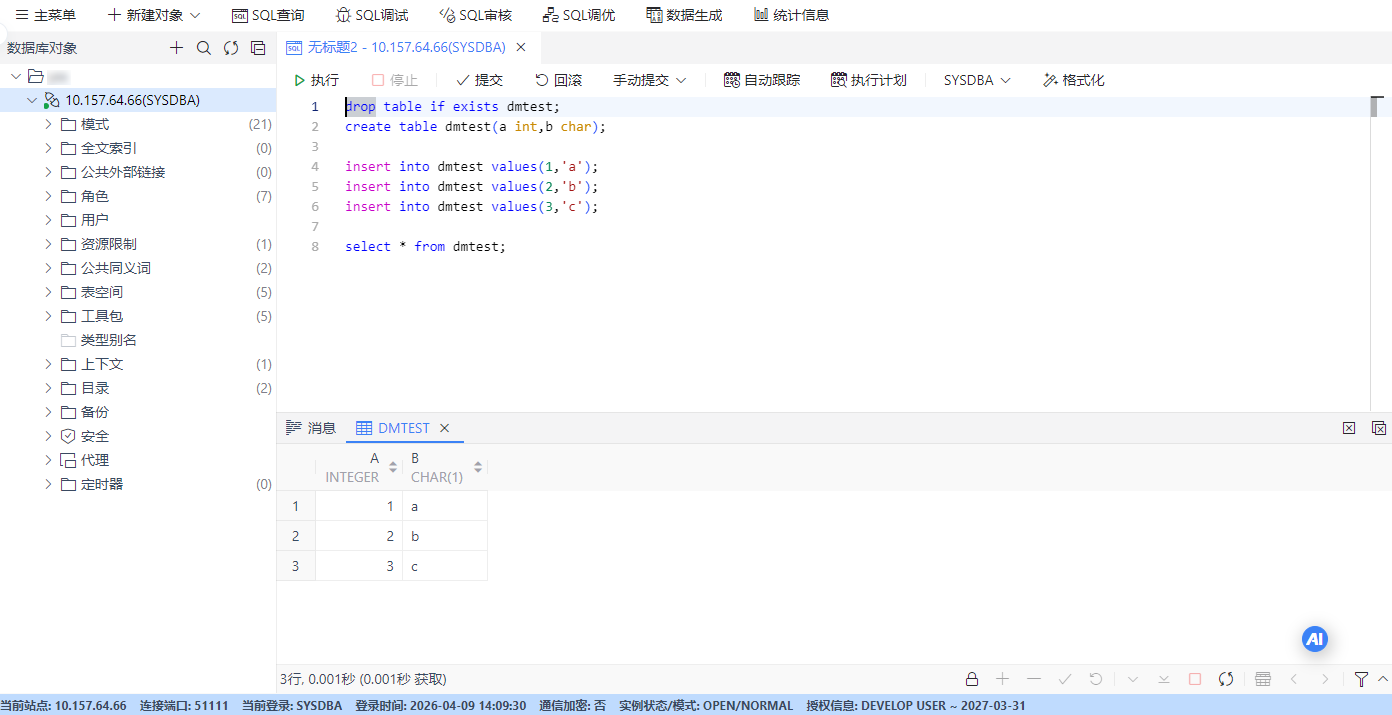Add a new connection with the plus icon
The image size is (1392, 715).
(x=177, y=48)
